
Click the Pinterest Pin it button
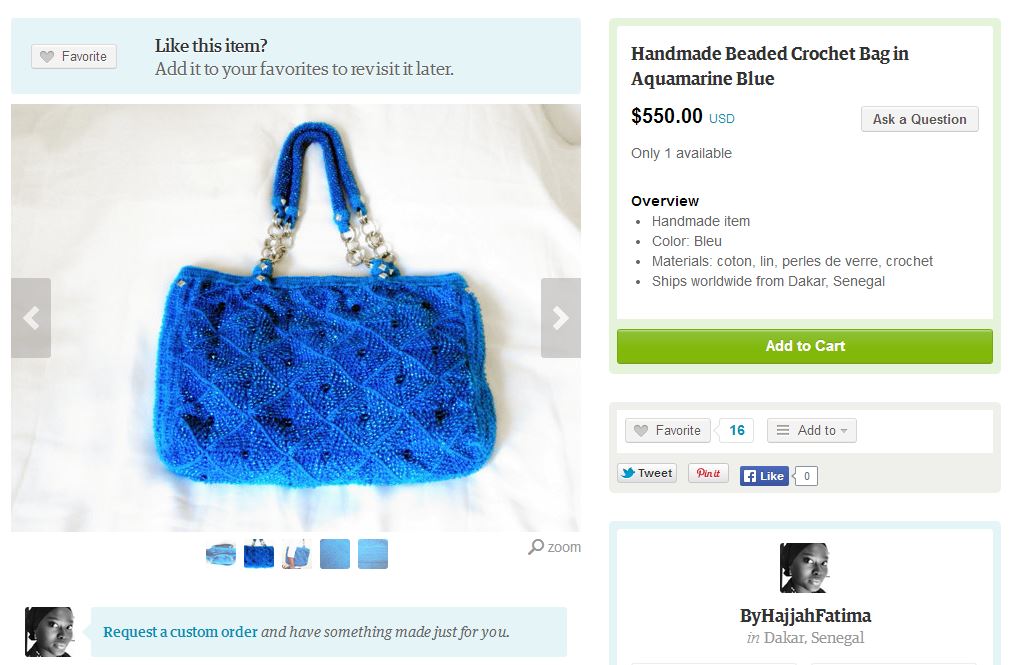coord(708,473)
